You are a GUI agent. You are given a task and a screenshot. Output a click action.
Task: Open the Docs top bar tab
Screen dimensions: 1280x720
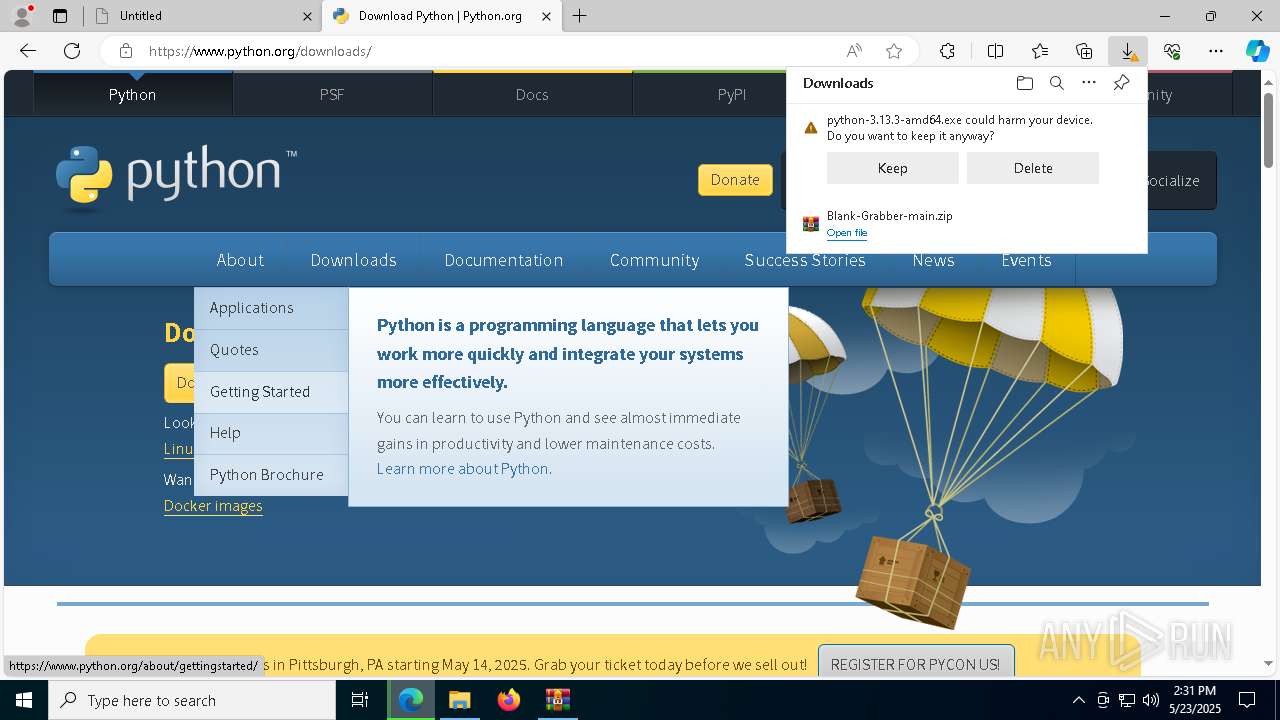tap(532, 94)
